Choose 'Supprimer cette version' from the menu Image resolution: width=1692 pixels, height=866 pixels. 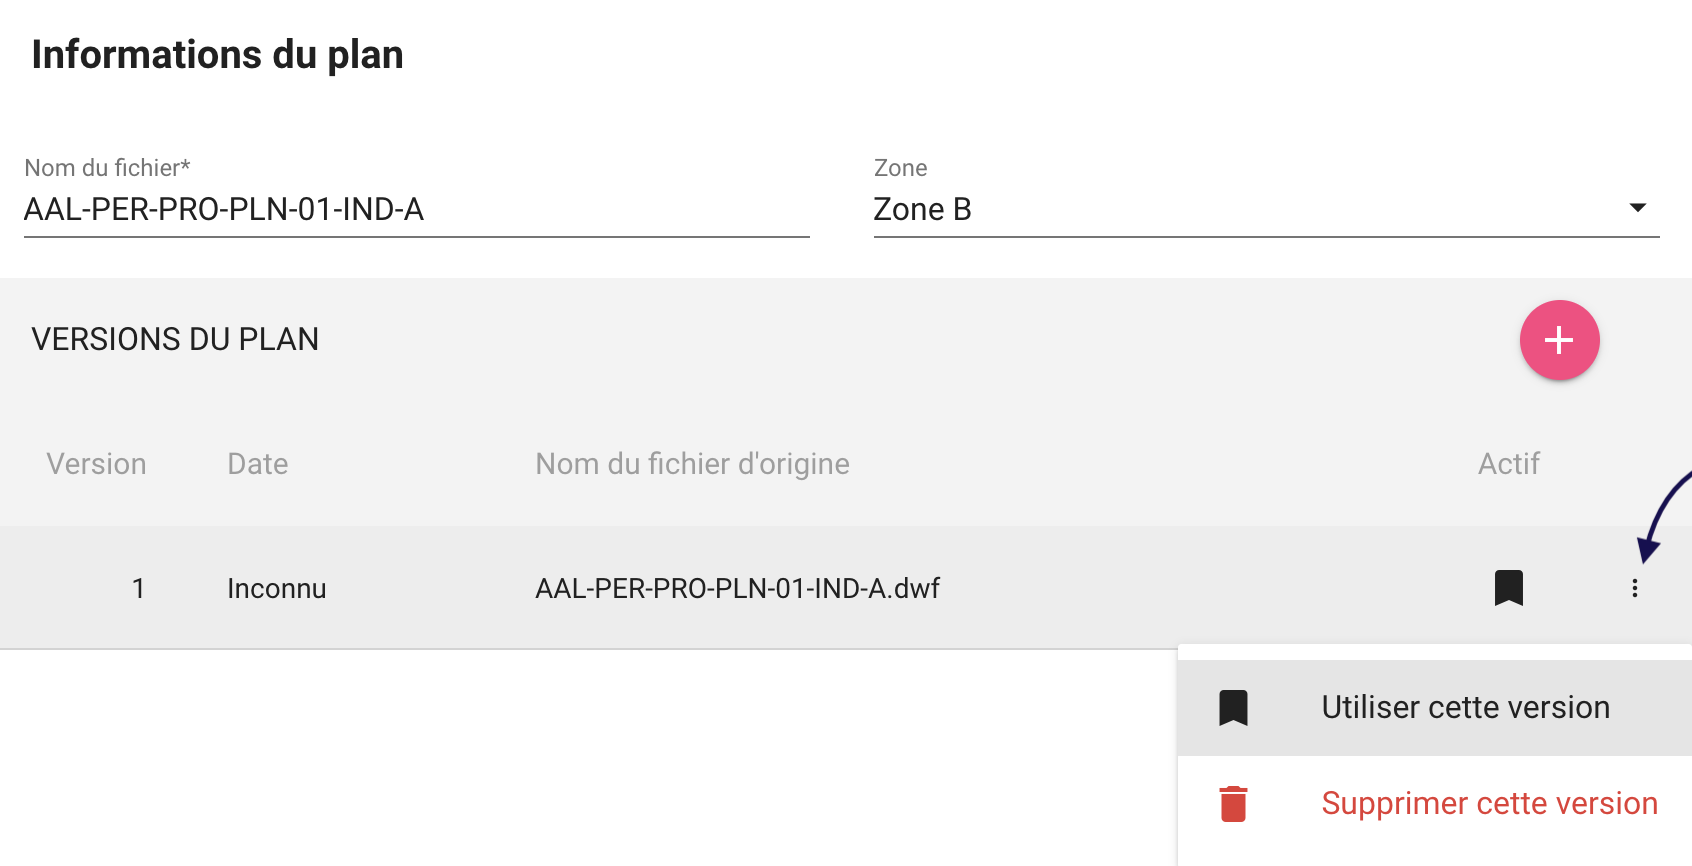coord(1488,804)
